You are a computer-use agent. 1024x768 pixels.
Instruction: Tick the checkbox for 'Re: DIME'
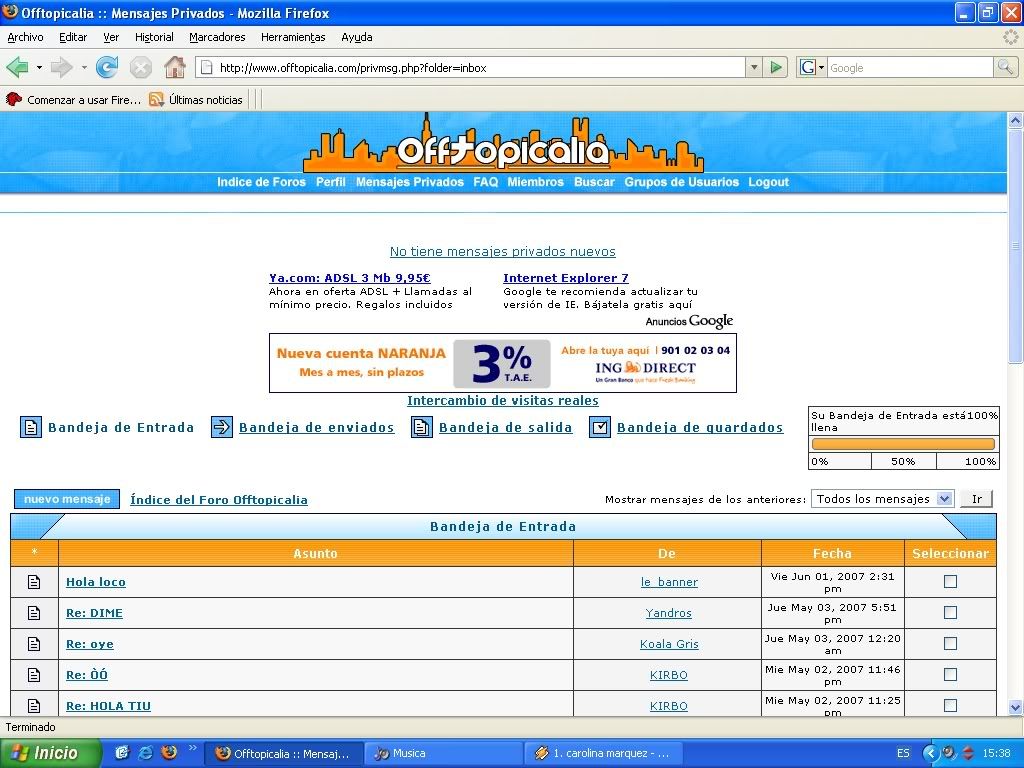(950, 613)
